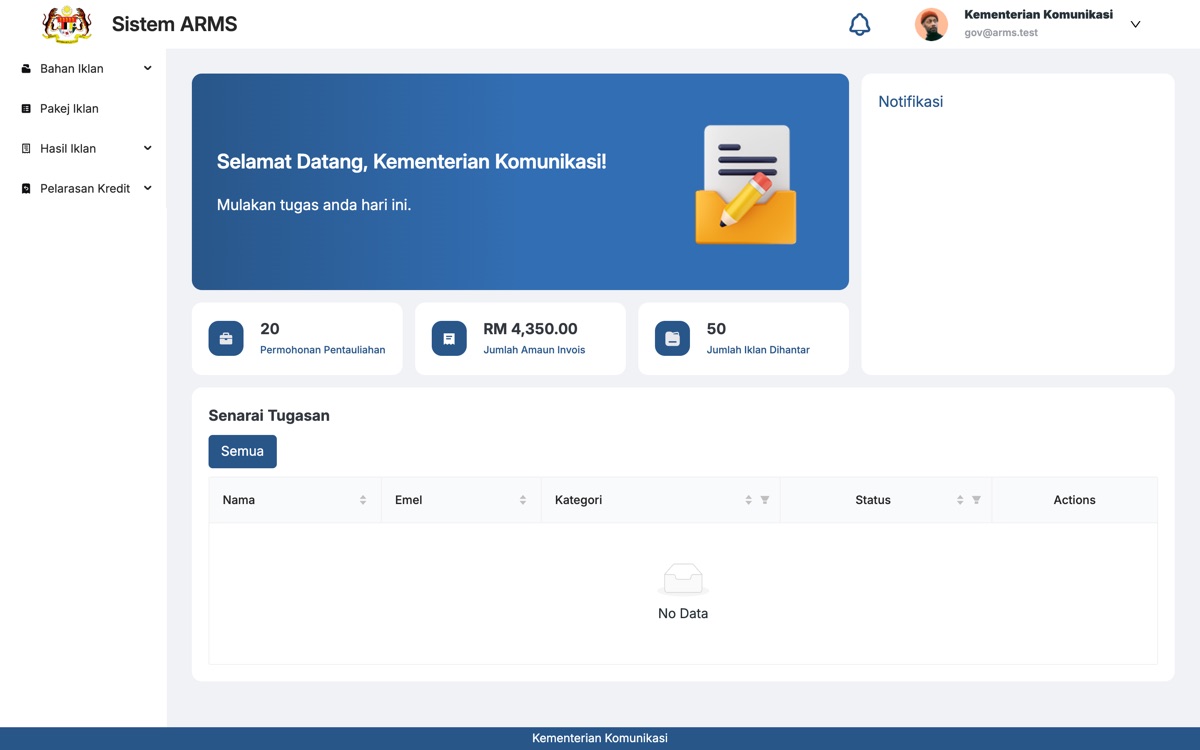
Task: Sort the Status column
Action: click(x=960, y=500)
